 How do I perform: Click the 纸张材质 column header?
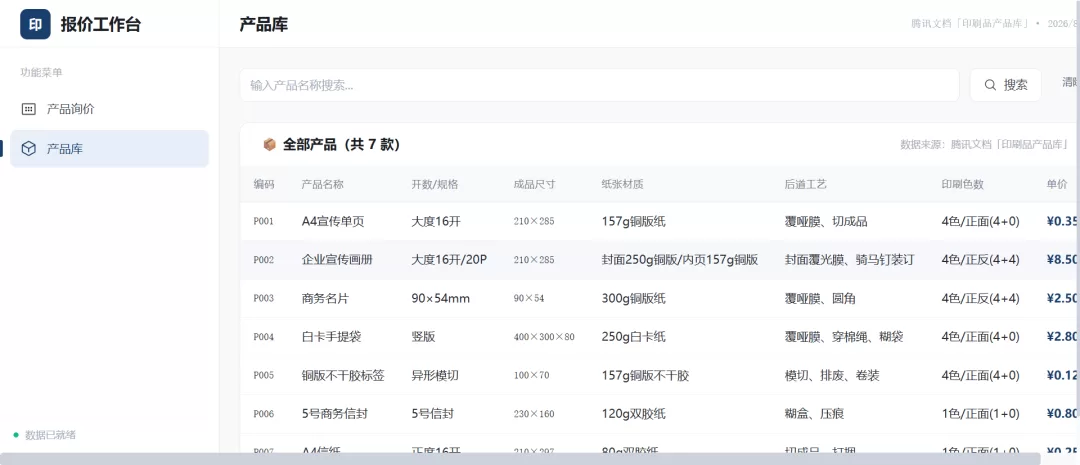[623, 185]
